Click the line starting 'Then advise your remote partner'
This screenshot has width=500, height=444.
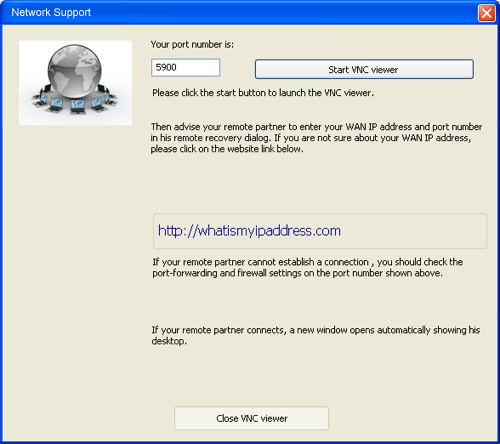(x=316, y=127)
